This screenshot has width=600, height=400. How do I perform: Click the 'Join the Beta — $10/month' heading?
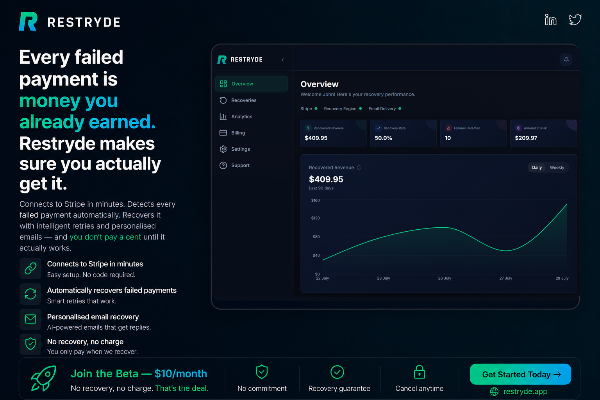point(139,374)
